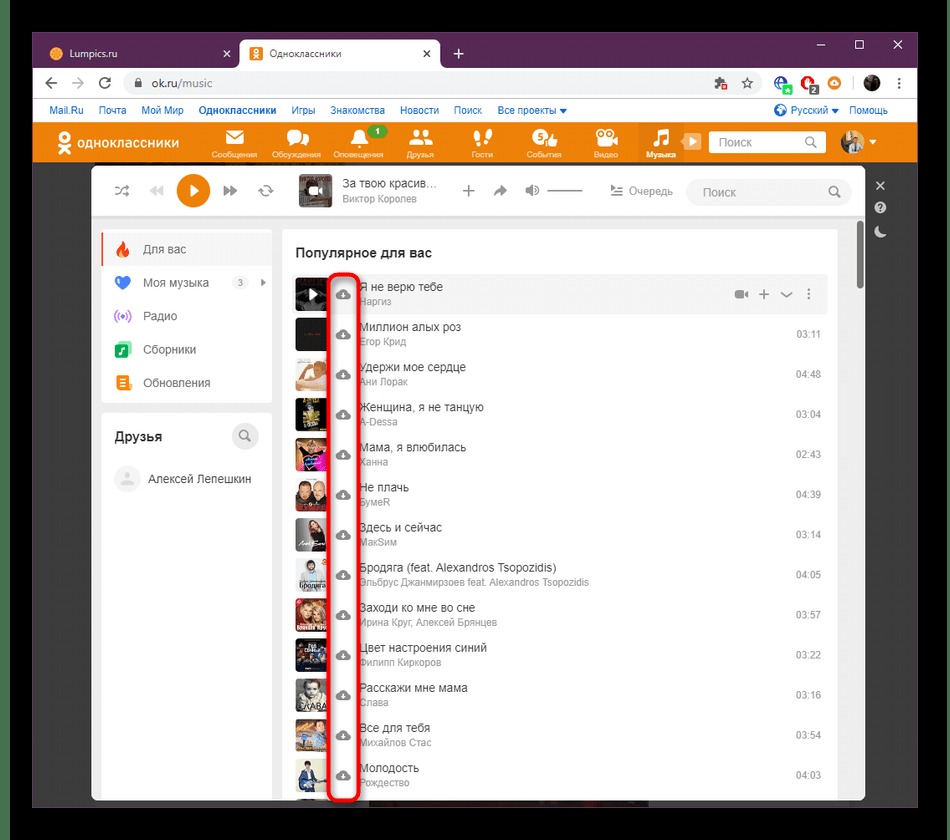The image size is (950, 840).
Task: Click the Одноклассники logo
Action: click(118, 143)
